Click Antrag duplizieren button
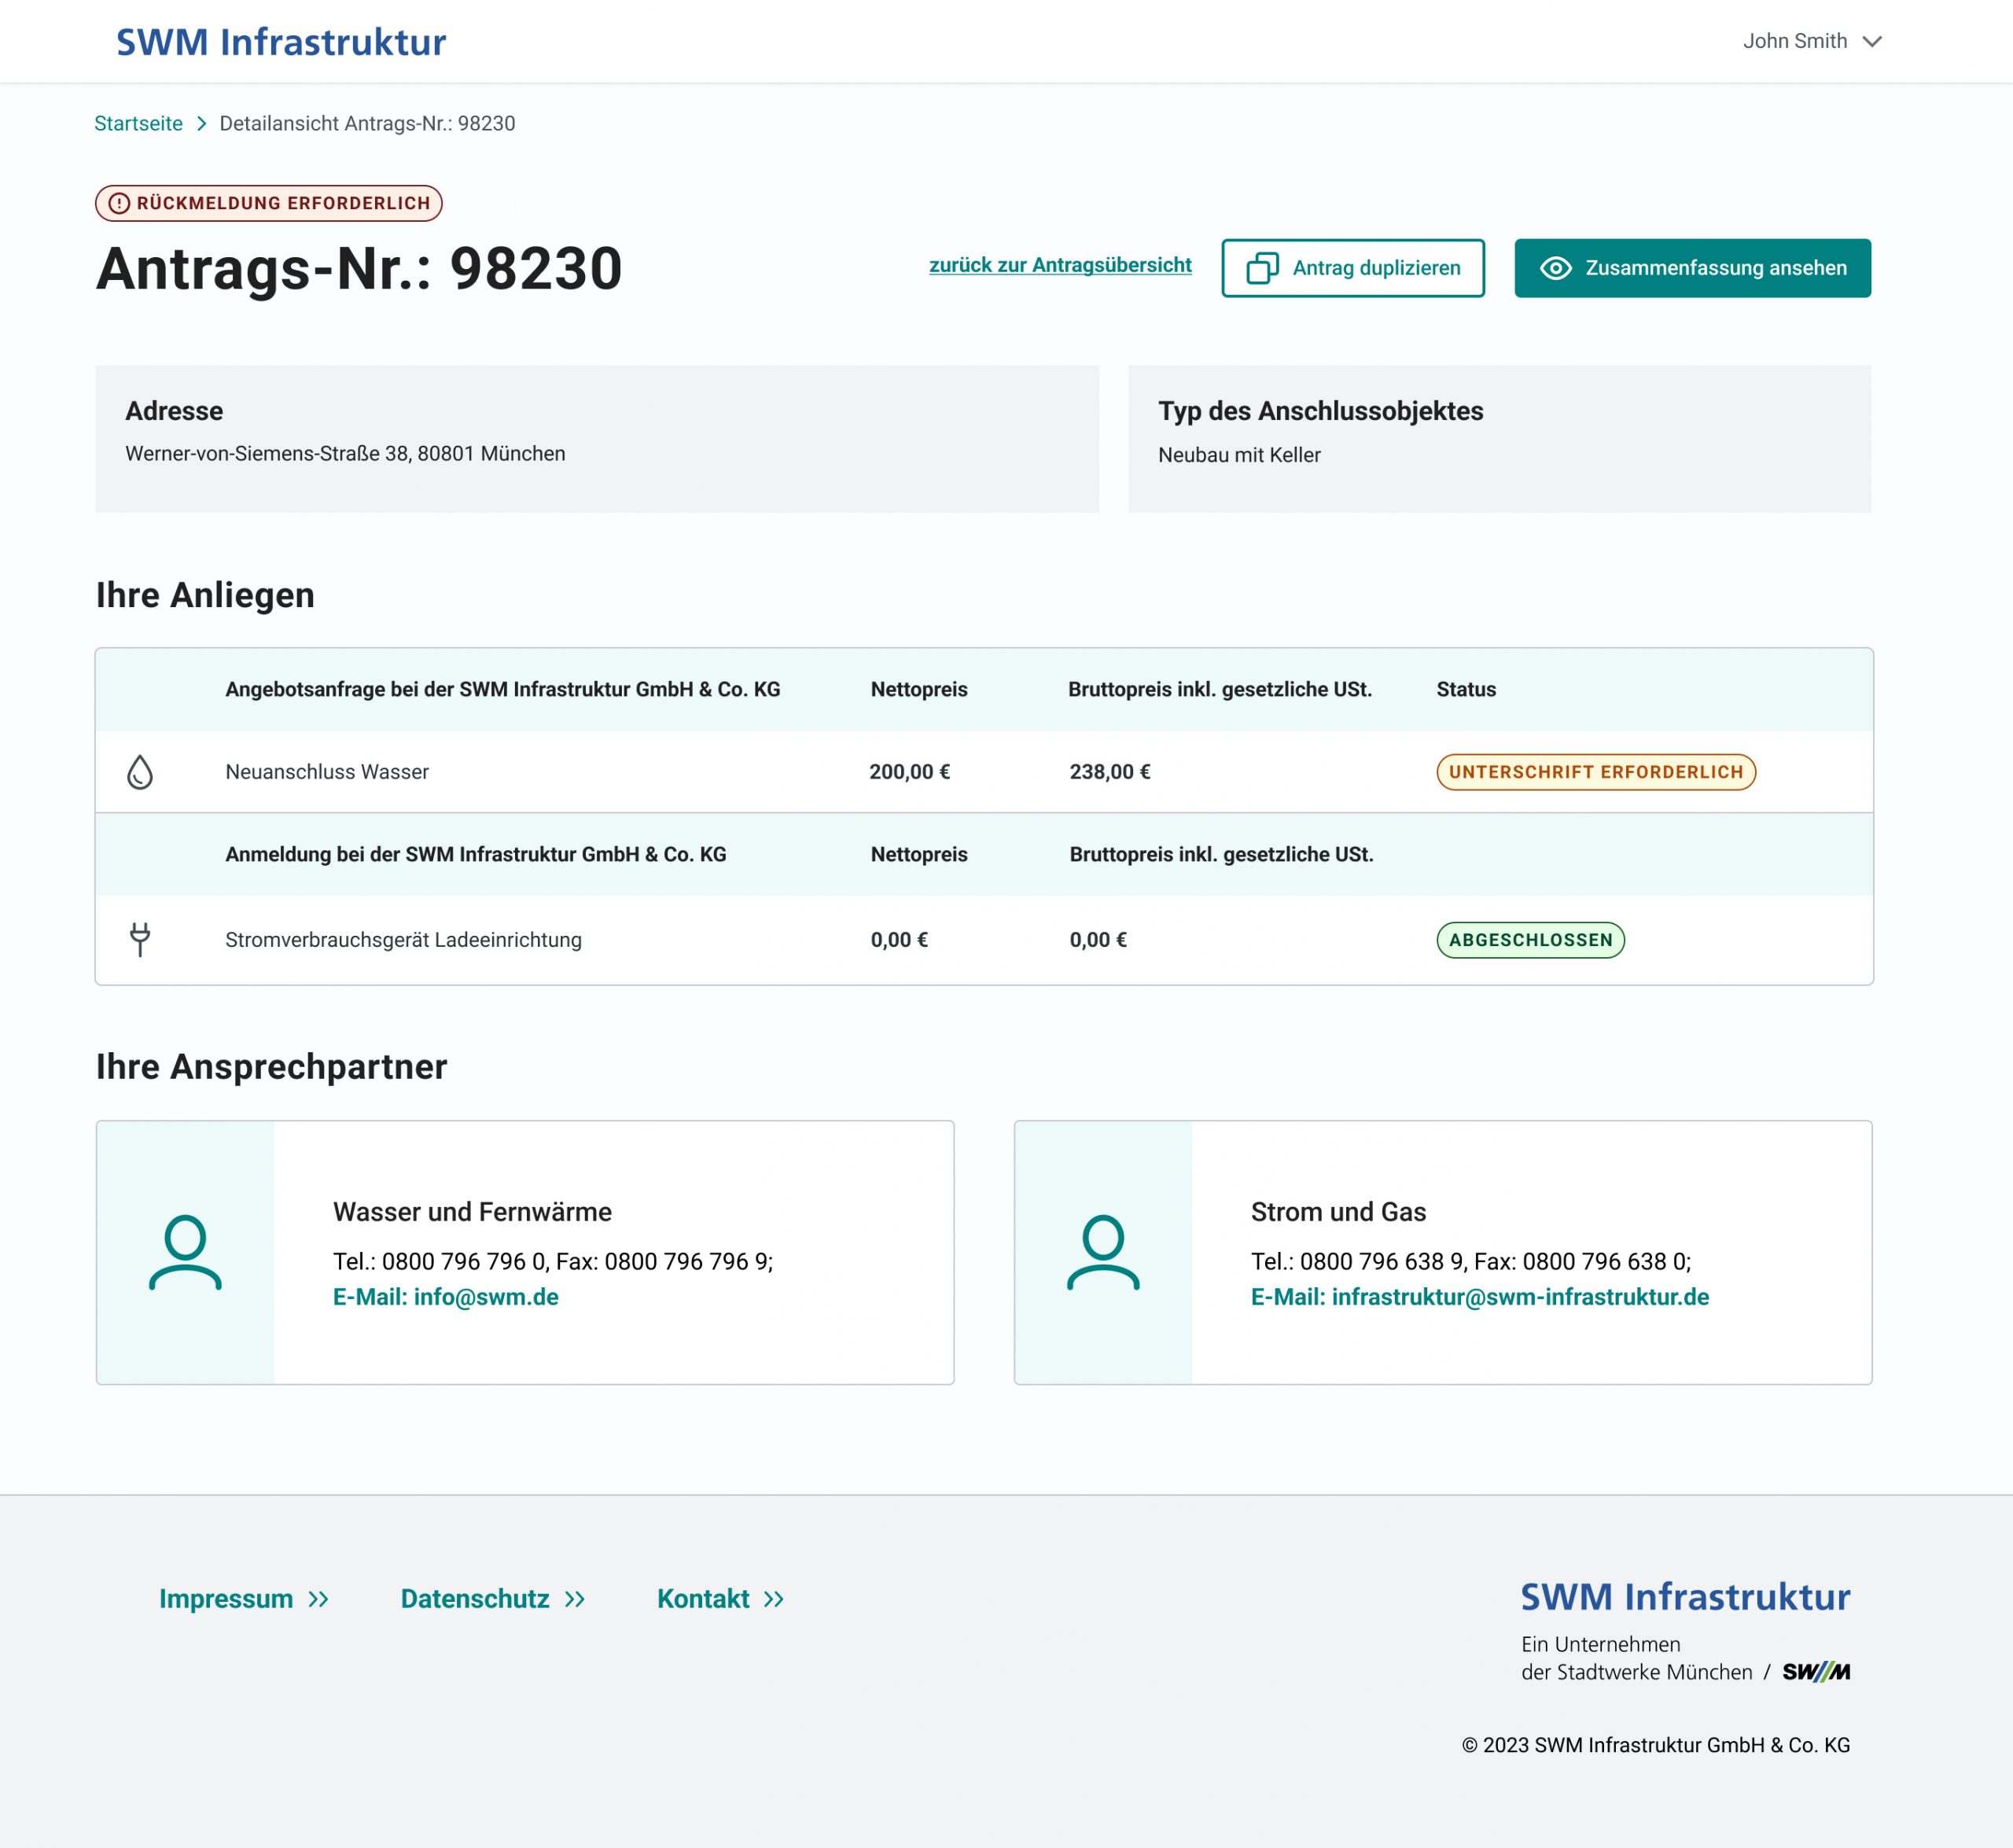Image resolution: width=2013 pixels, height=1848 pixels. pos(1352,268)
